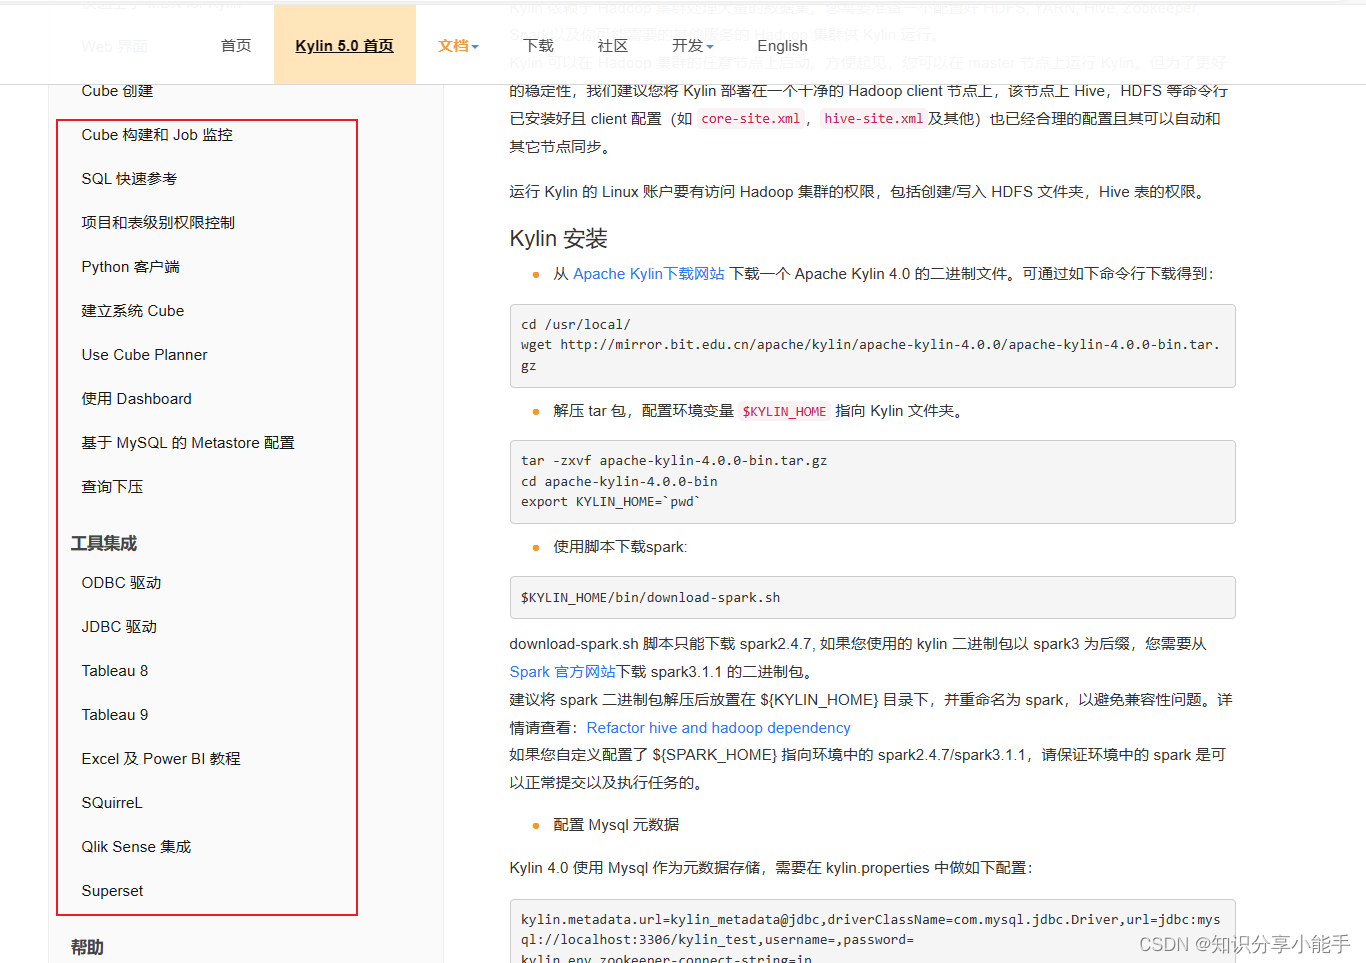Screen dimensions: 1366x963
Task: Open SQL 快速参考 sidebar link
Action: pyautogui.click(x=129, y=179)
